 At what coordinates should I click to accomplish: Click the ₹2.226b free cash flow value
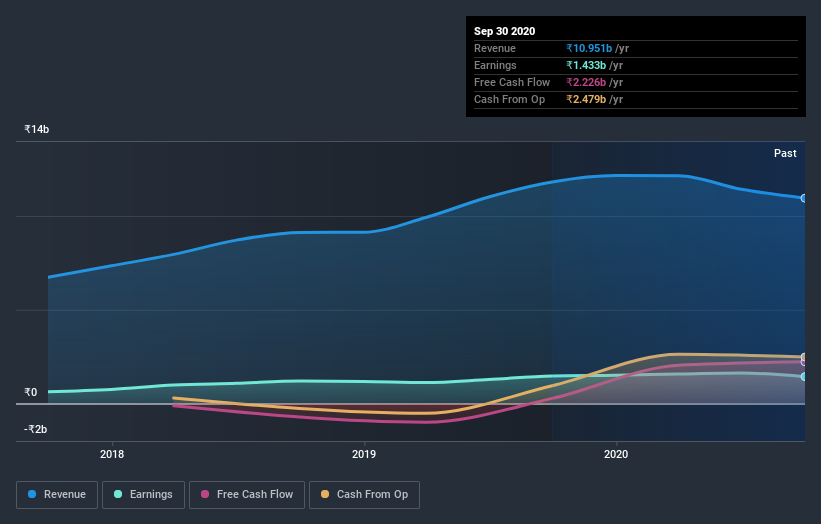click(x=586, y=82)
